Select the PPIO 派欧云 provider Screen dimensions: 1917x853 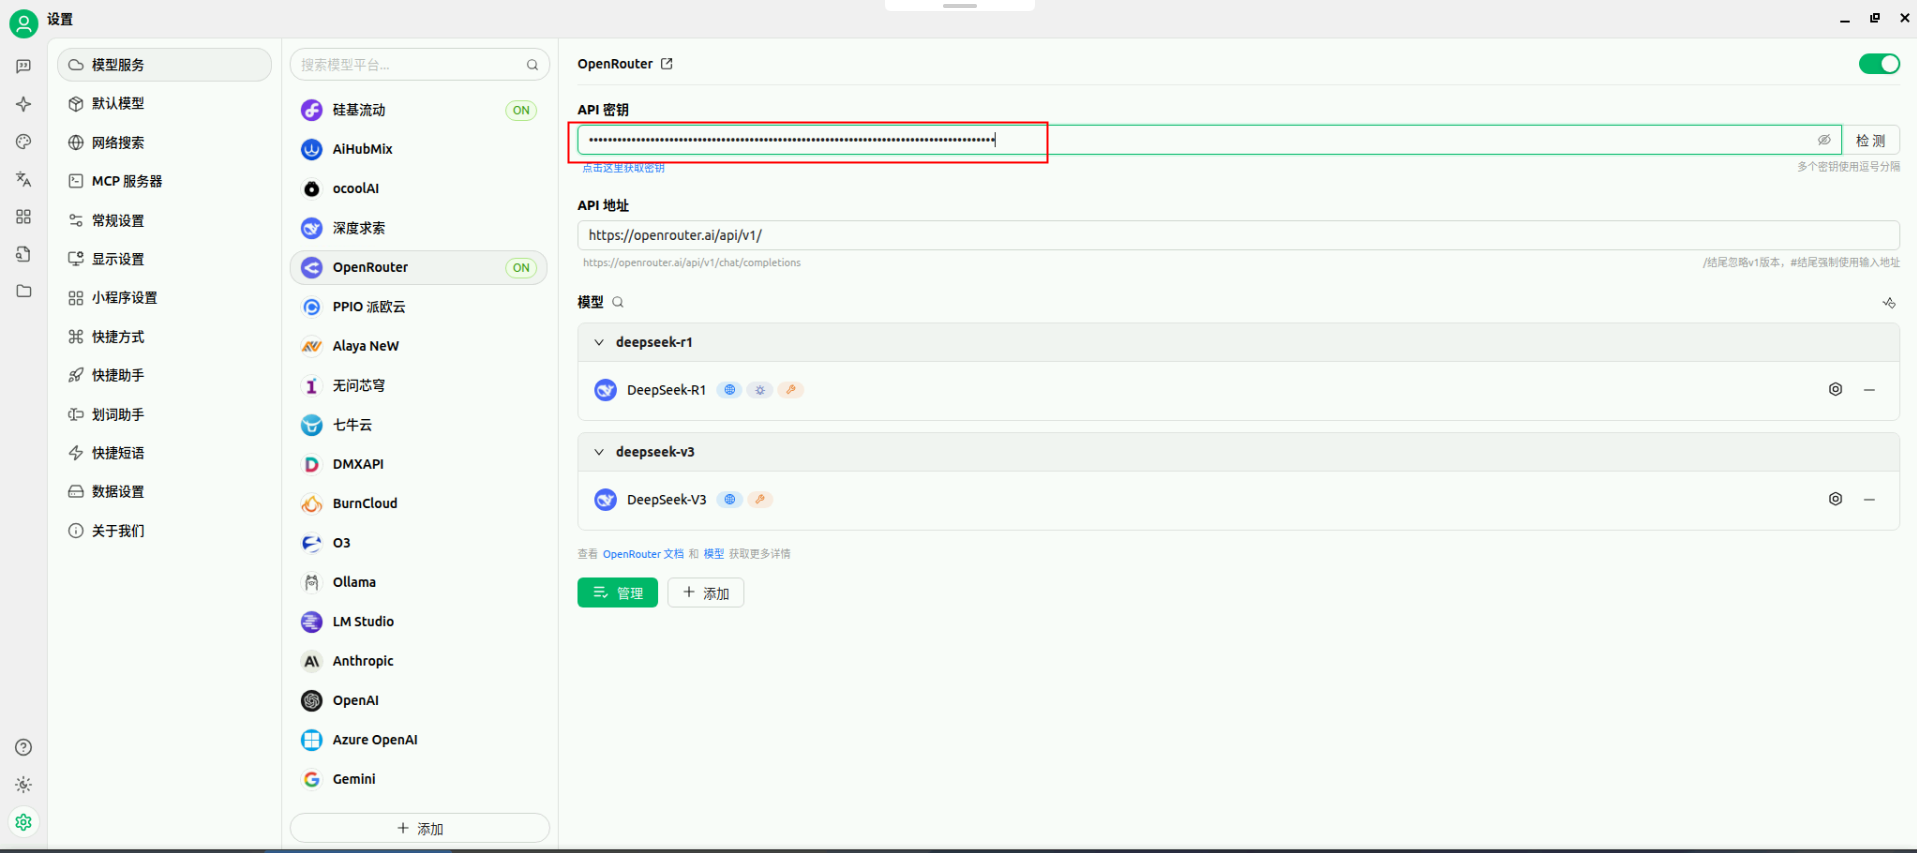419,307
